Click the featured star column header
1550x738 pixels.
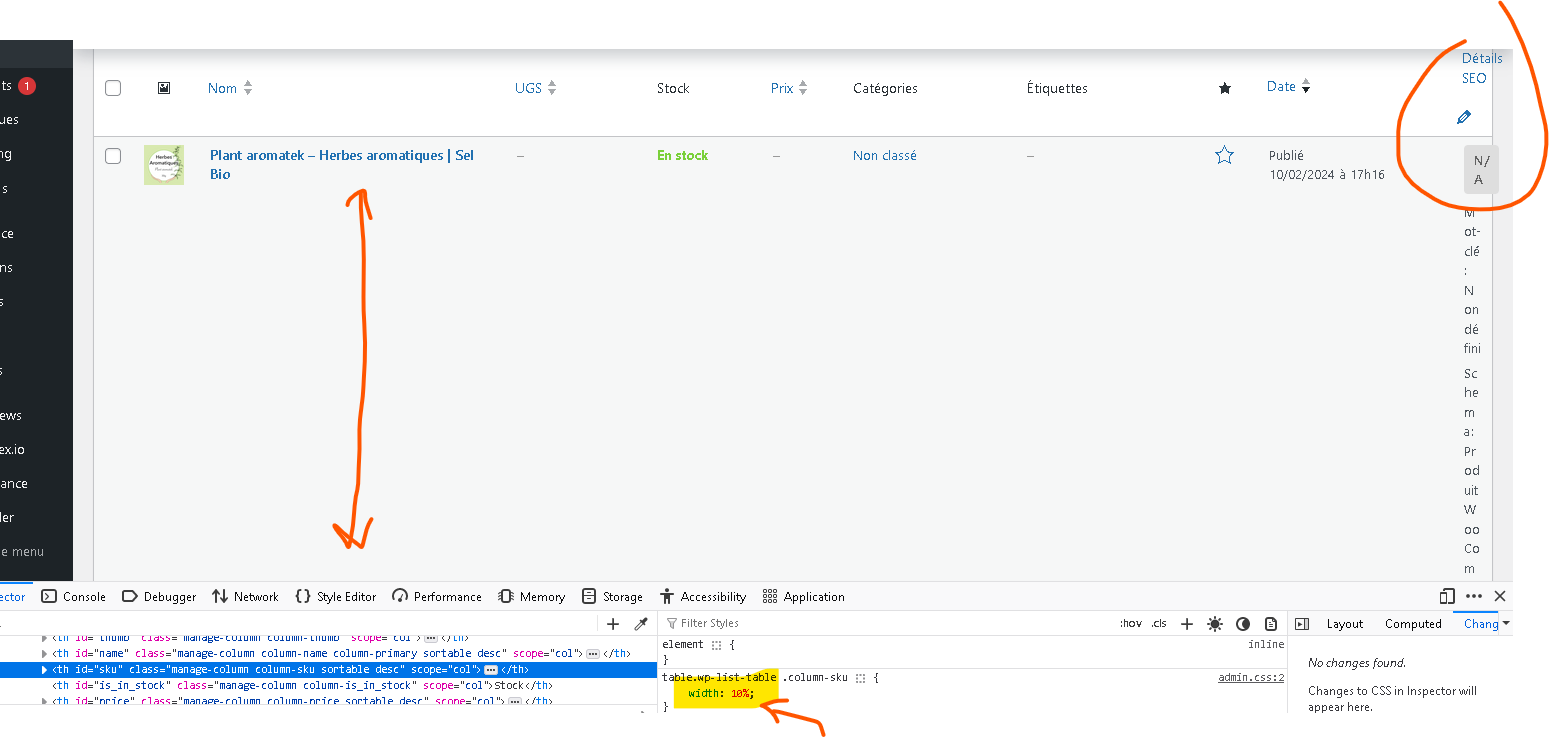1225,88
